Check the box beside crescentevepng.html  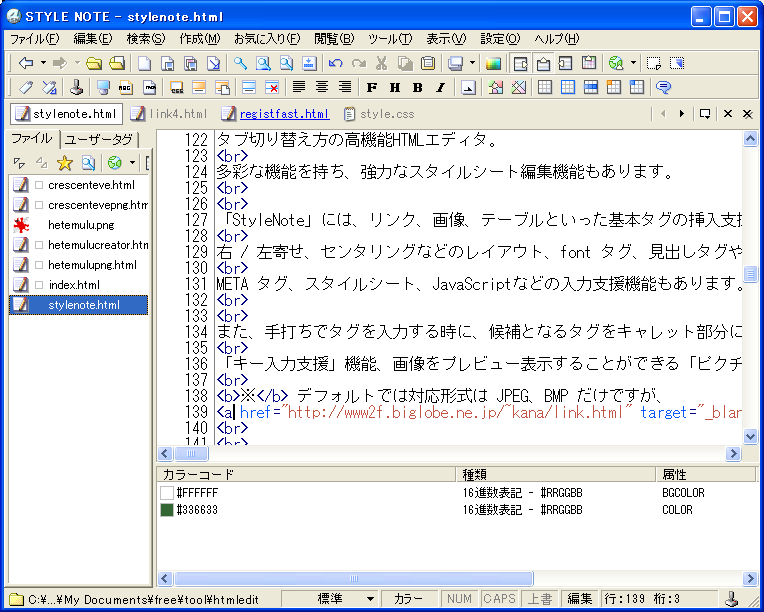coord(39,205)
